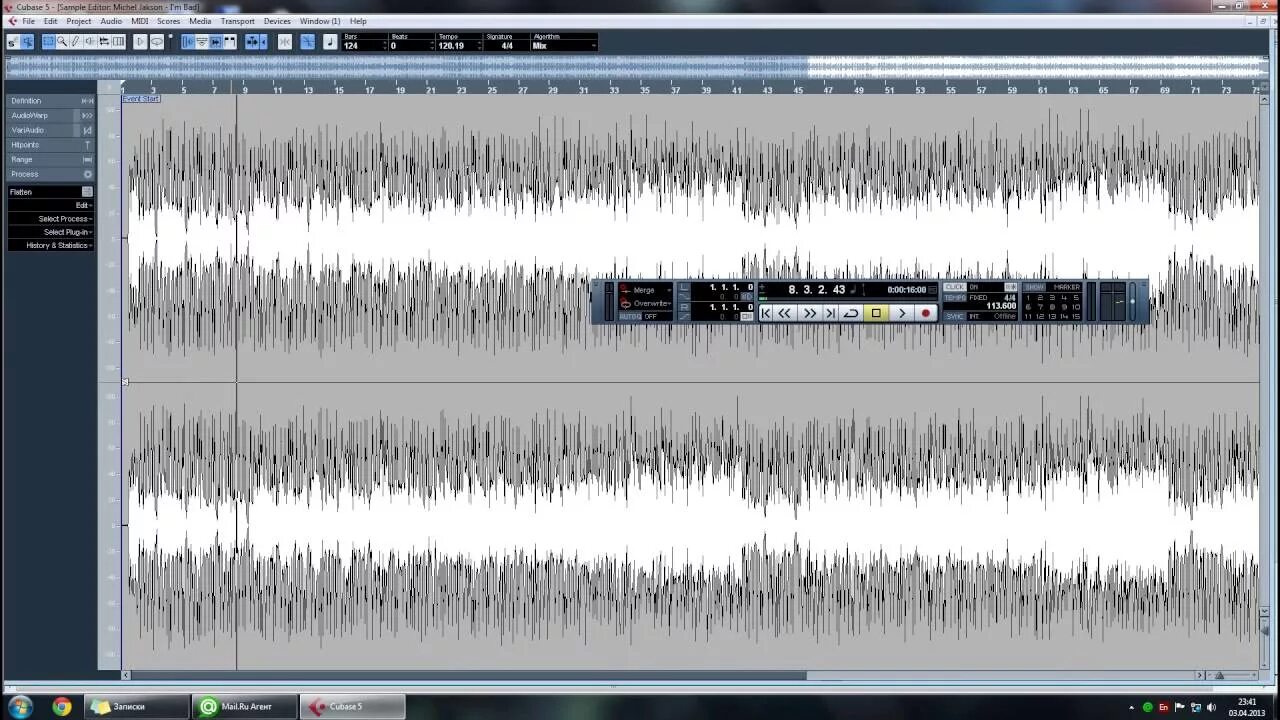Open the VariAudio inspector tab
This screenshot has height=720, width=1280.
[51, 130]
